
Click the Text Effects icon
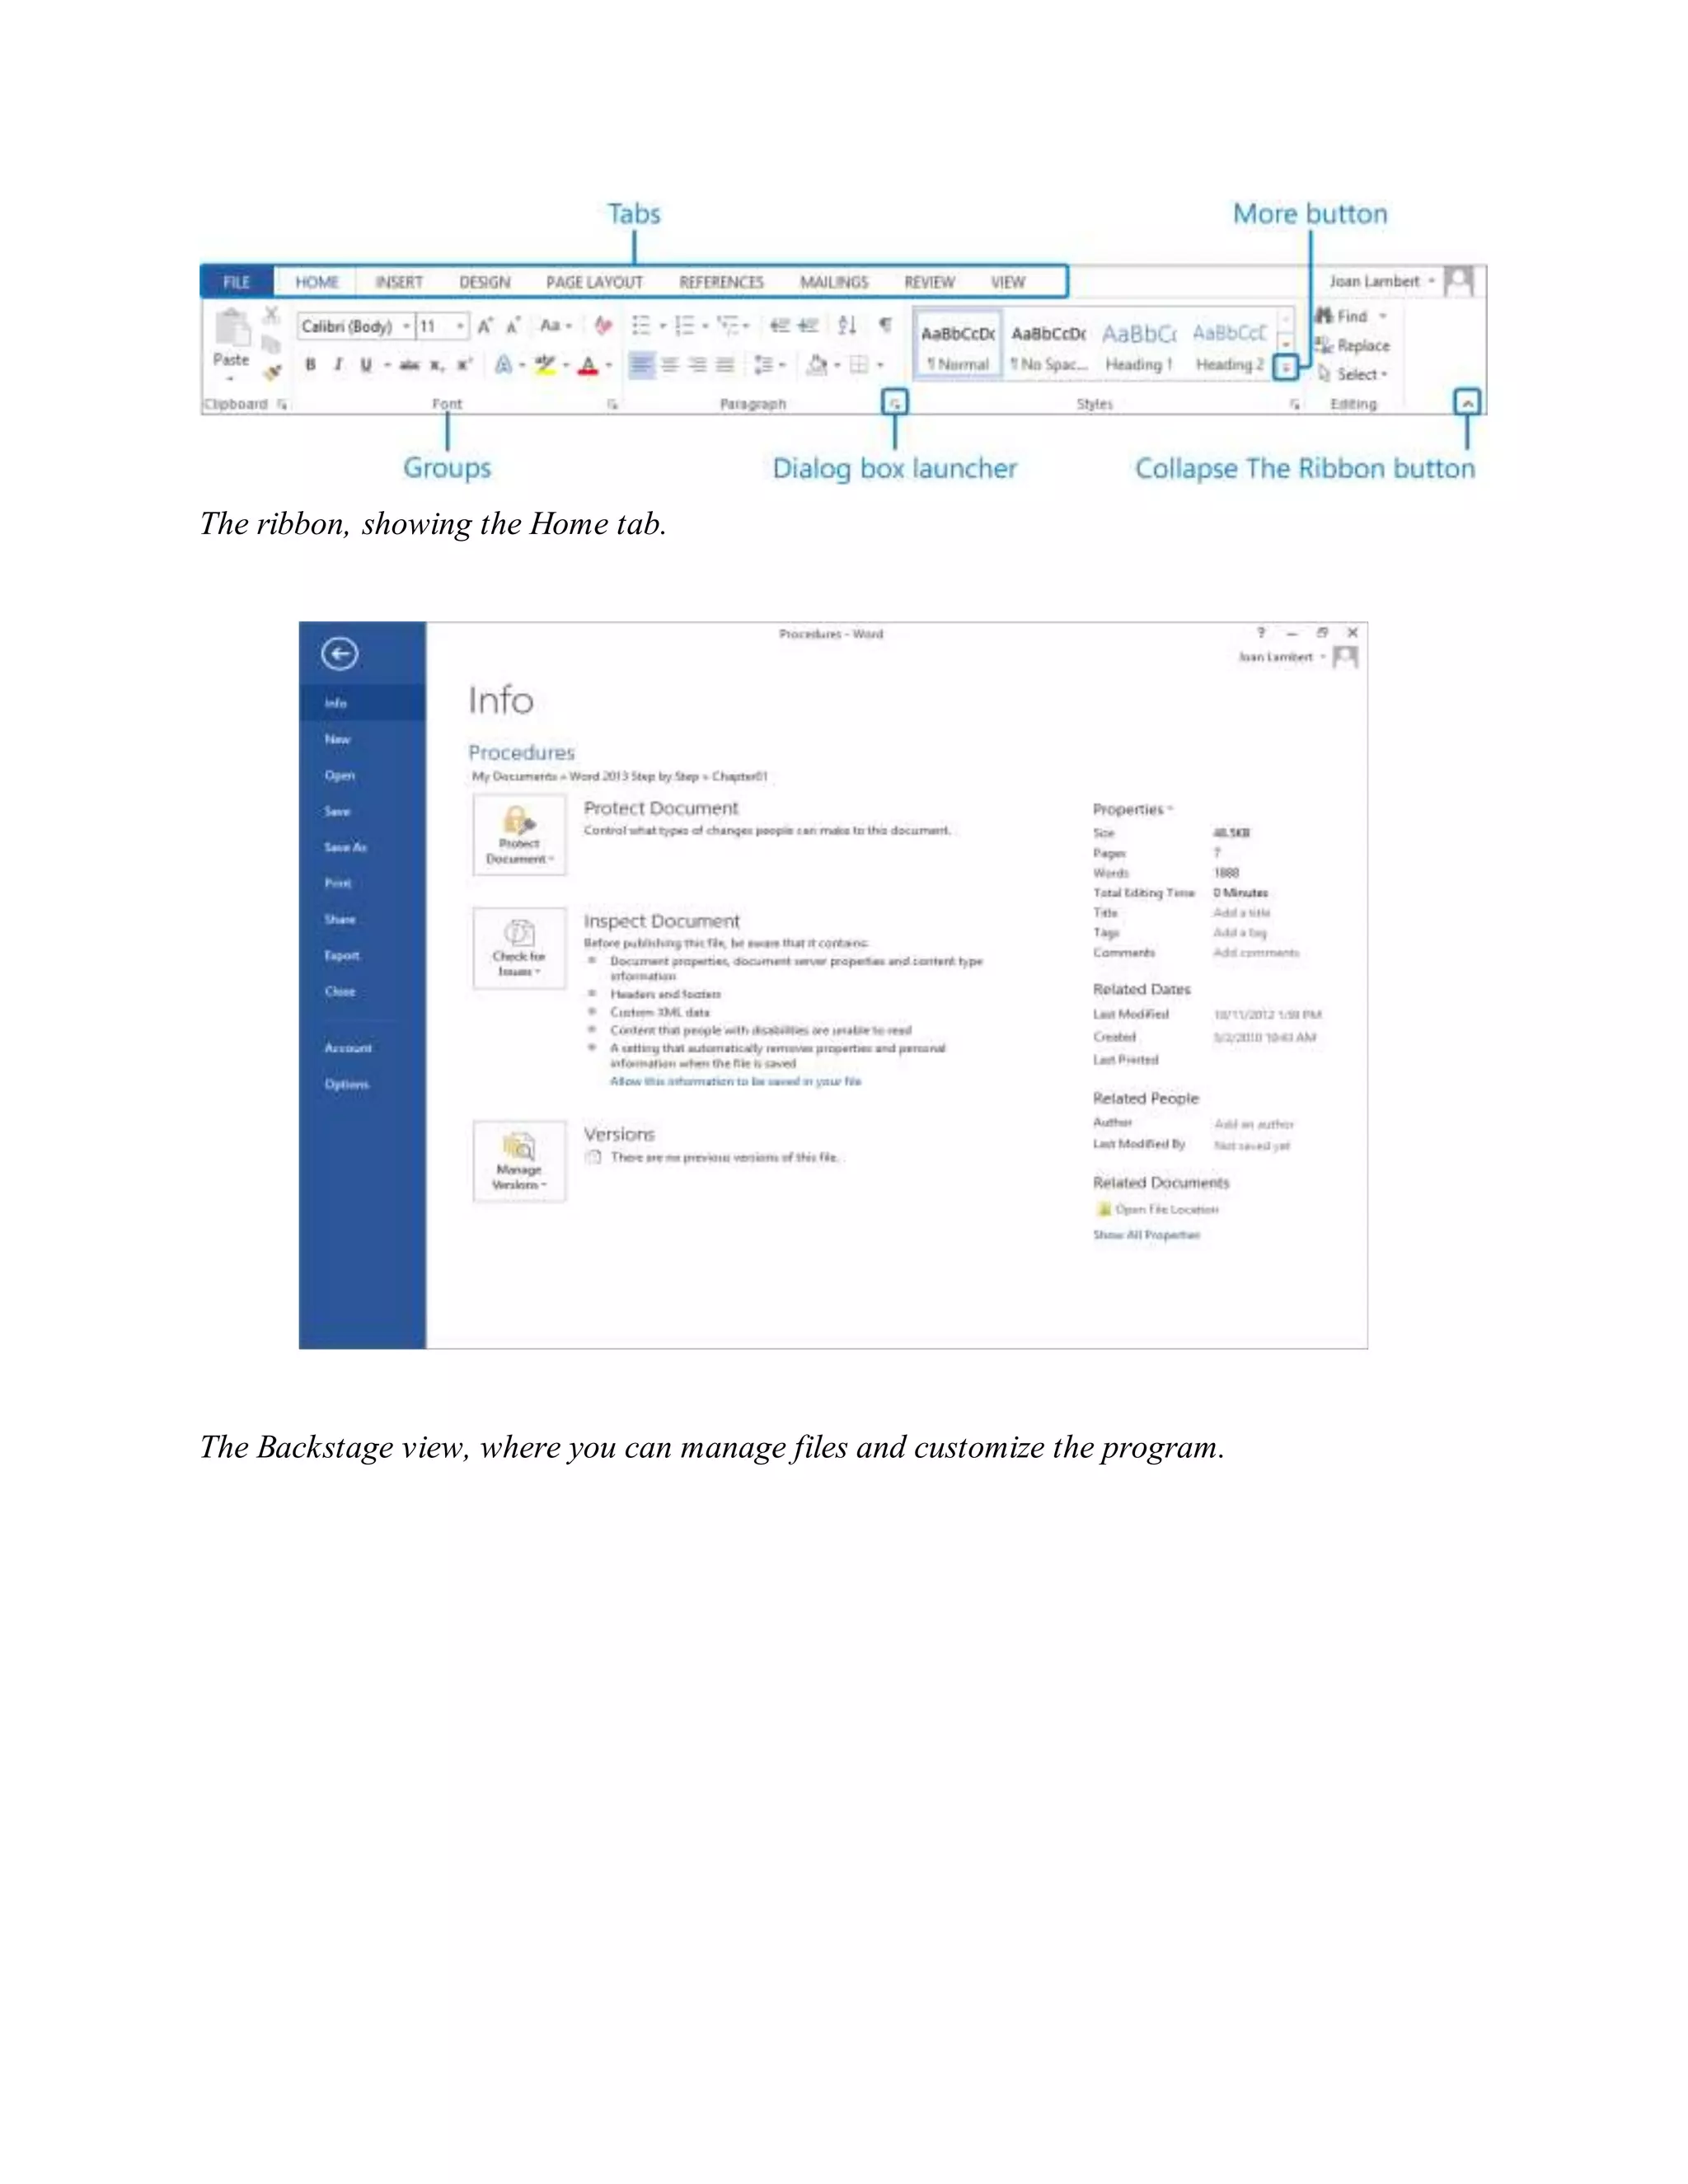tap(504, 365)
